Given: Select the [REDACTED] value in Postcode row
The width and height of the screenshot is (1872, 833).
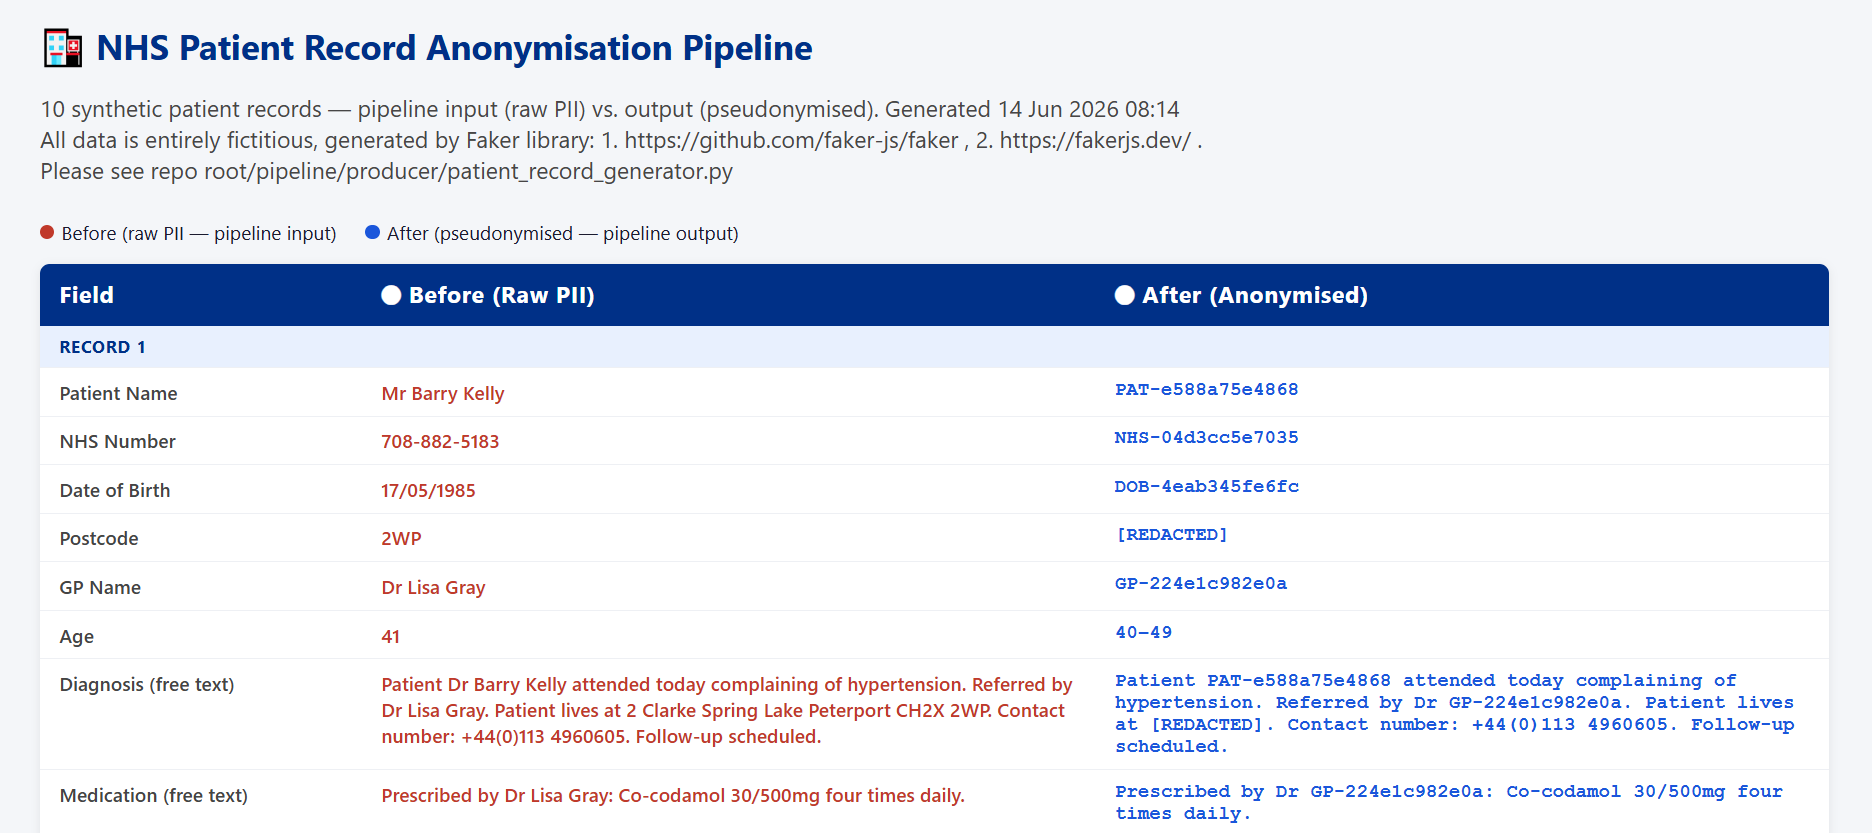Looking at the screenshot, I should point(1172,534).
